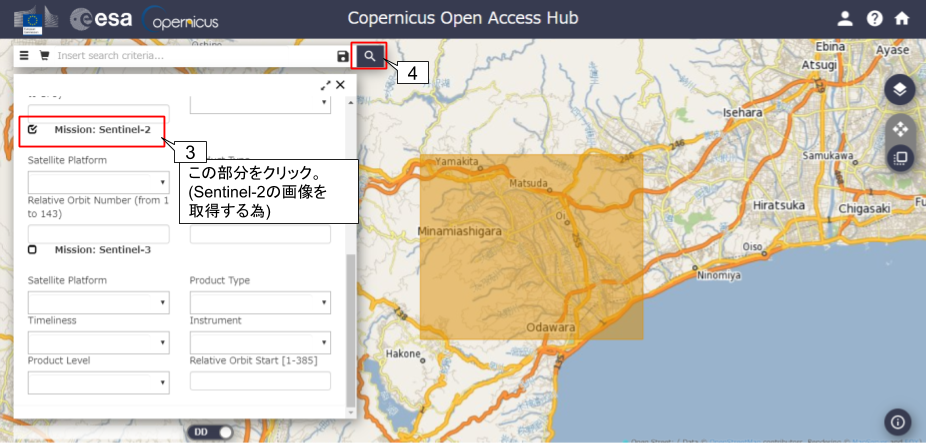Focus Relative Orbit Number (from 1 to 143) field
928x443 pixels.
pyautogui.click(x=98, y=234)
